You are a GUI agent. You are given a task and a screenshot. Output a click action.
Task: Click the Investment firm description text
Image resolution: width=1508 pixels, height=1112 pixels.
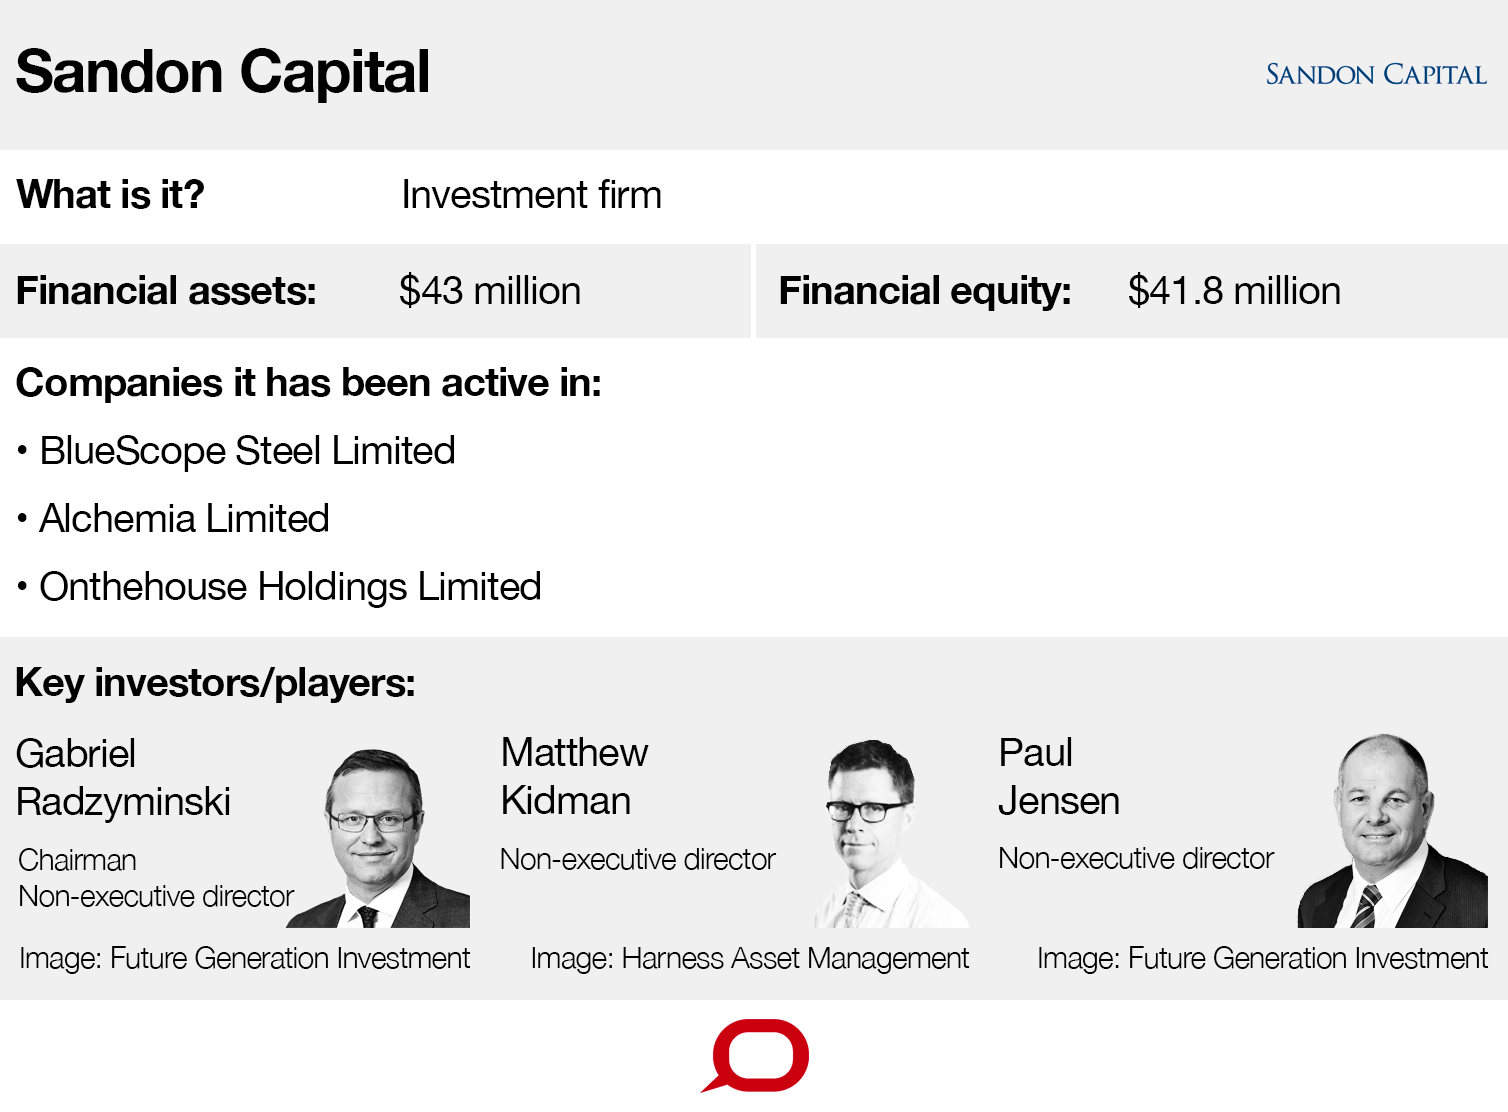[531, 195]
